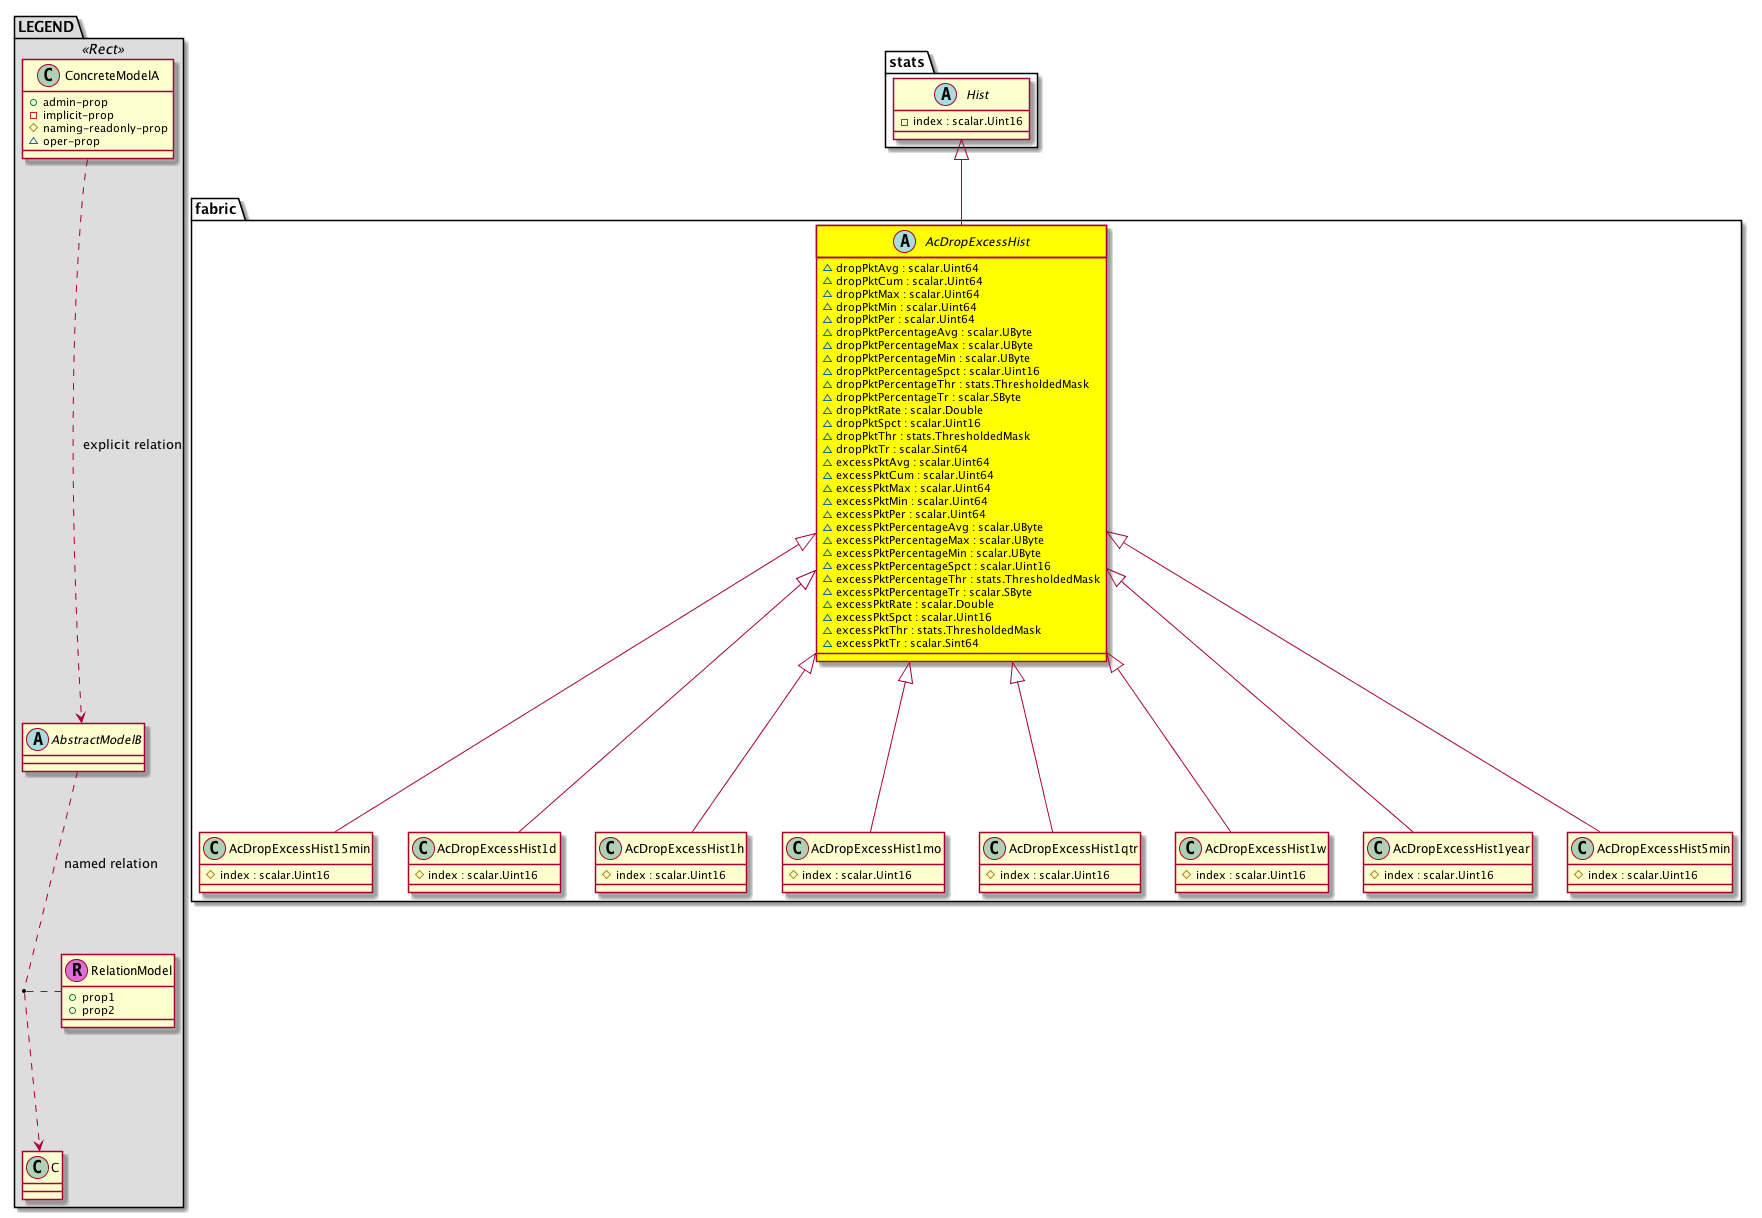Select the 'fabric' package tab label
The height and width of the screenshot is (1218, 1762).
[x=216, y=209]
